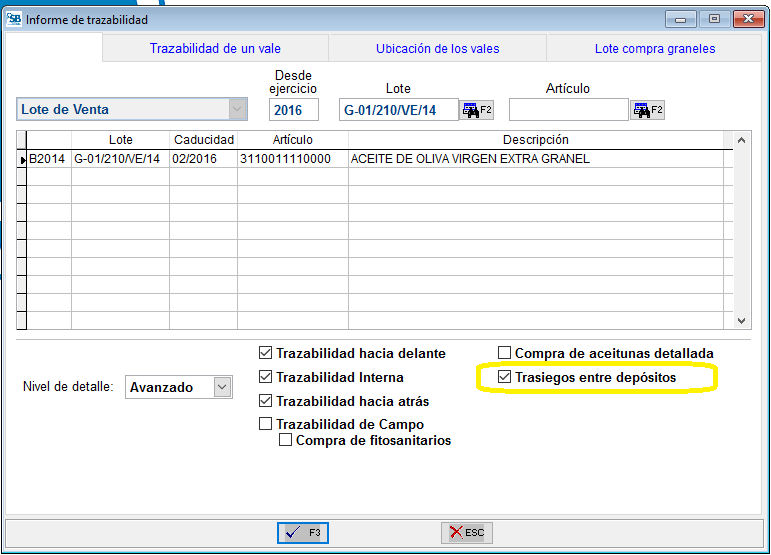Confirm with the F3 checkmark button
The height and width of the screenshot is (555, 771).
[x=303, y=533]
